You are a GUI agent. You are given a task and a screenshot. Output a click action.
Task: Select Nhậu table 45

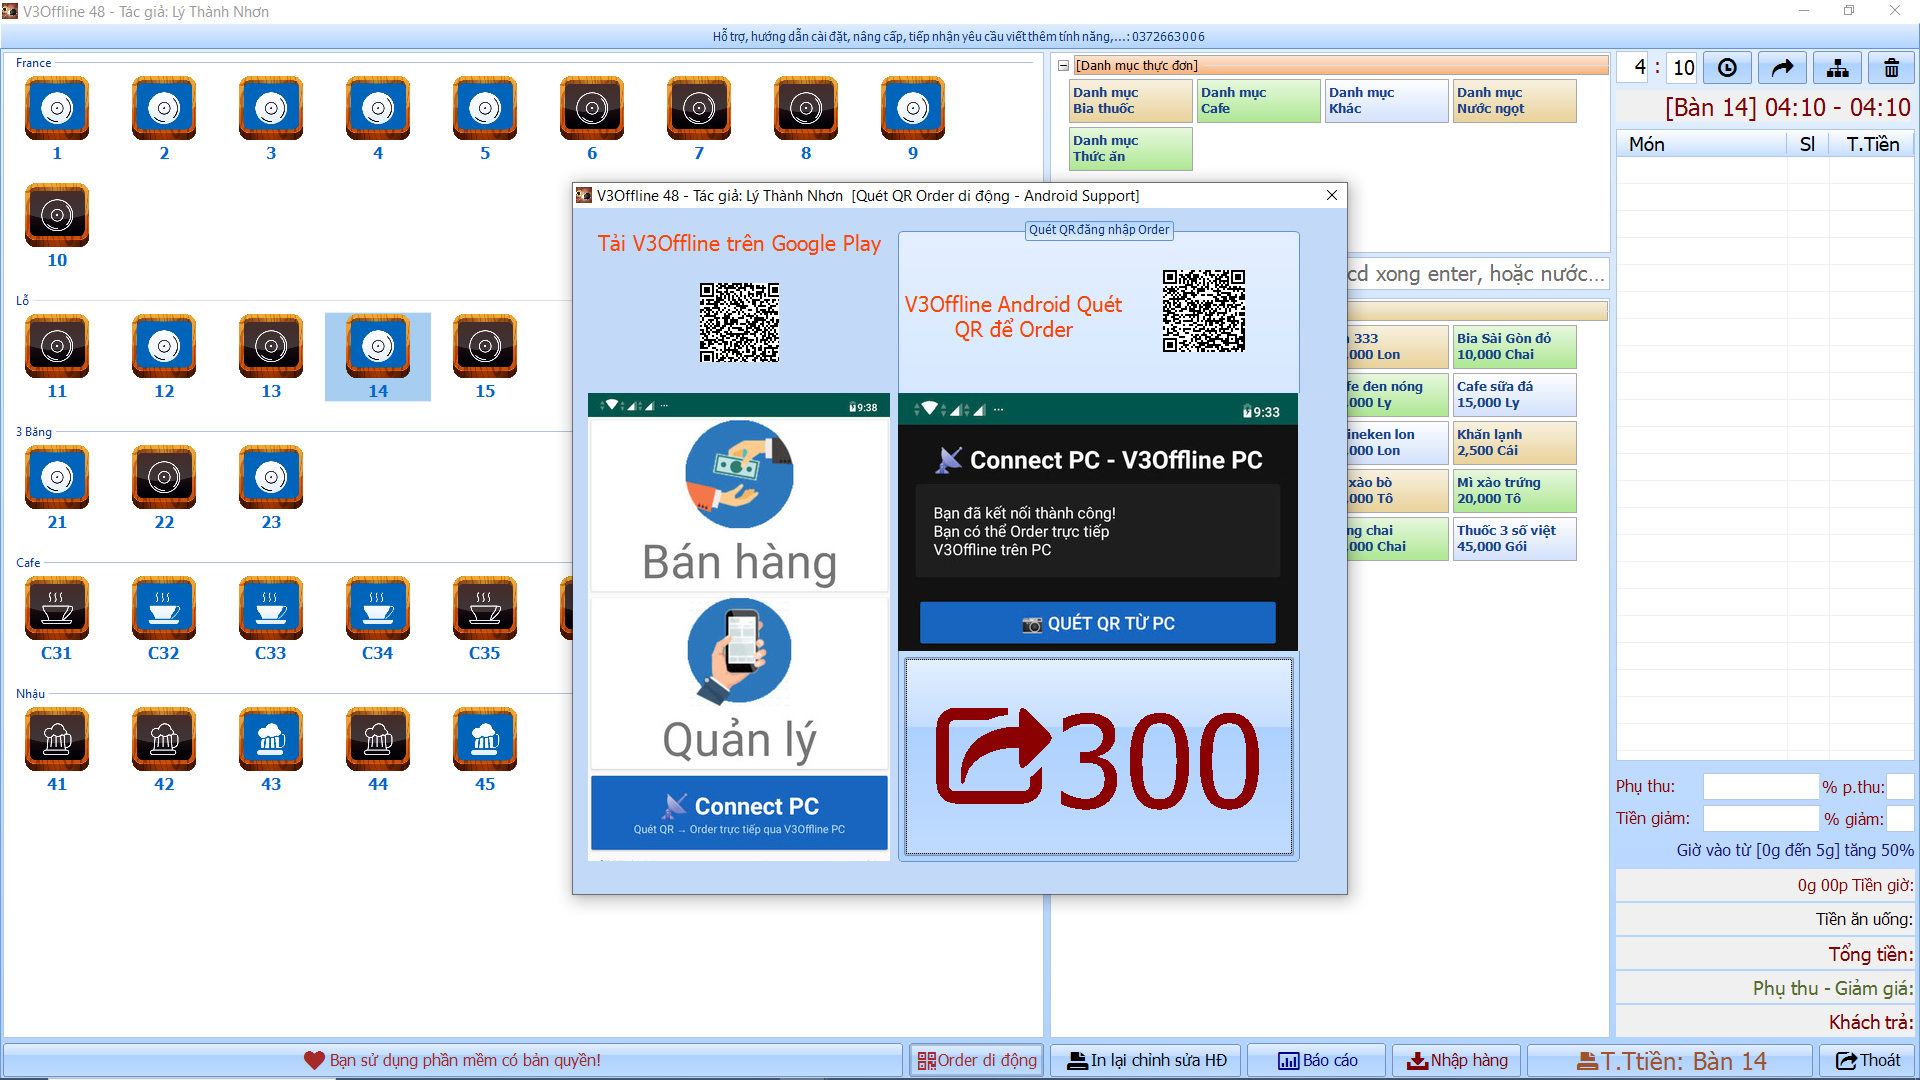point(485,750)
